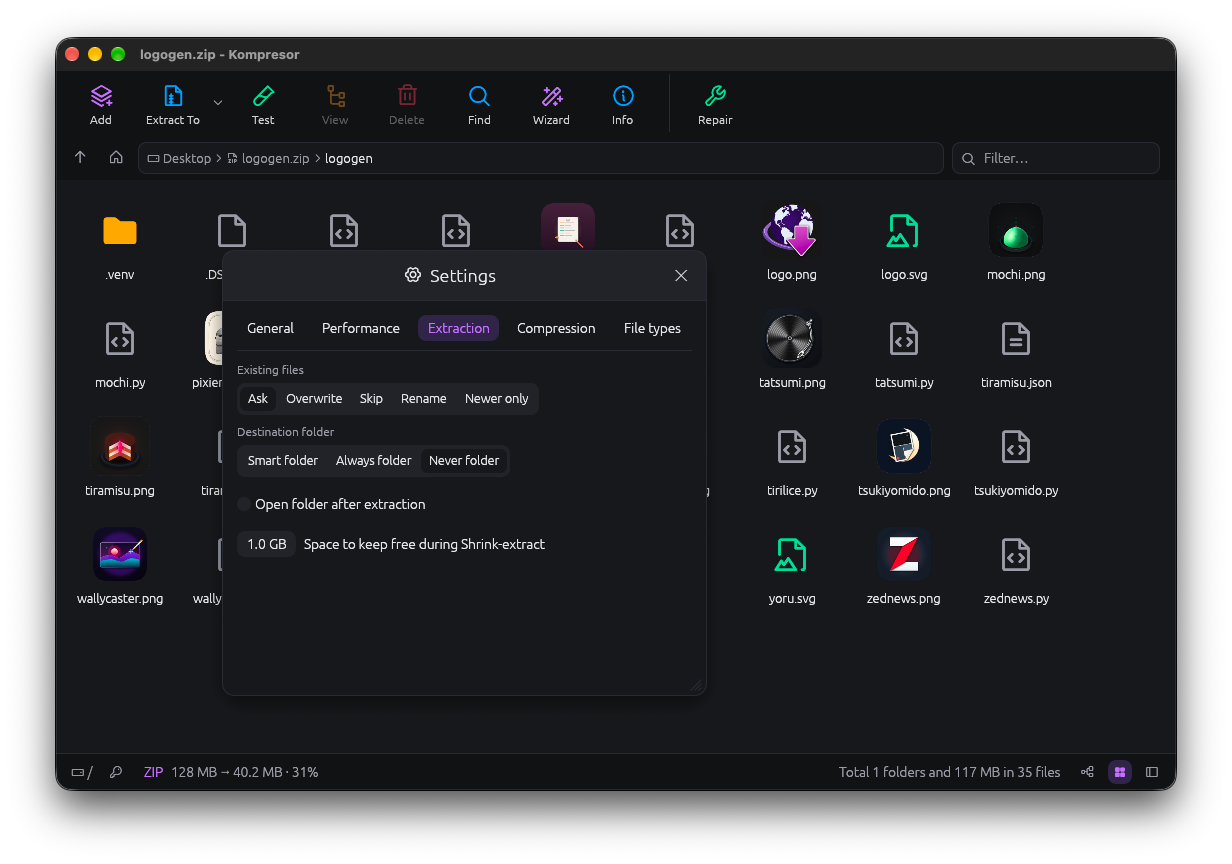This screenshot has width=1232, height=864.
Task: Click the Extract To toolbar icon
Action: point(173,97)
